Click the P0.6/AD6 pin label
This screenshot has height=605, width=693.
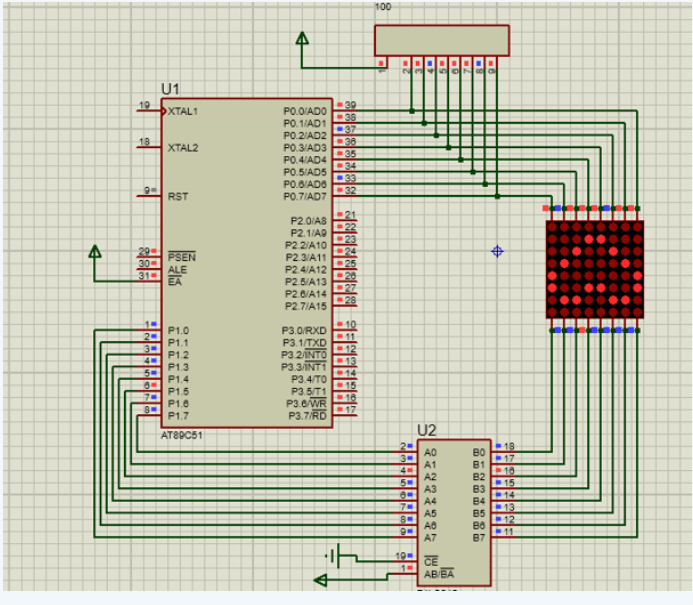coord(305,184)
